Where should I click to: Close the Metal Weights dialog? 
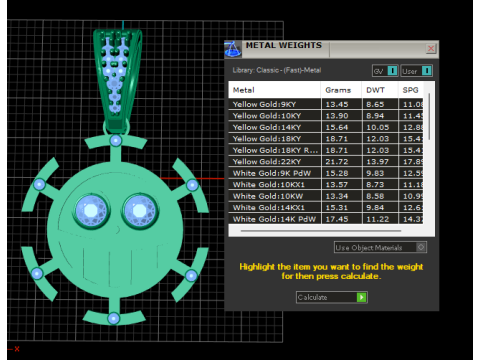click(x=431, y=49)
